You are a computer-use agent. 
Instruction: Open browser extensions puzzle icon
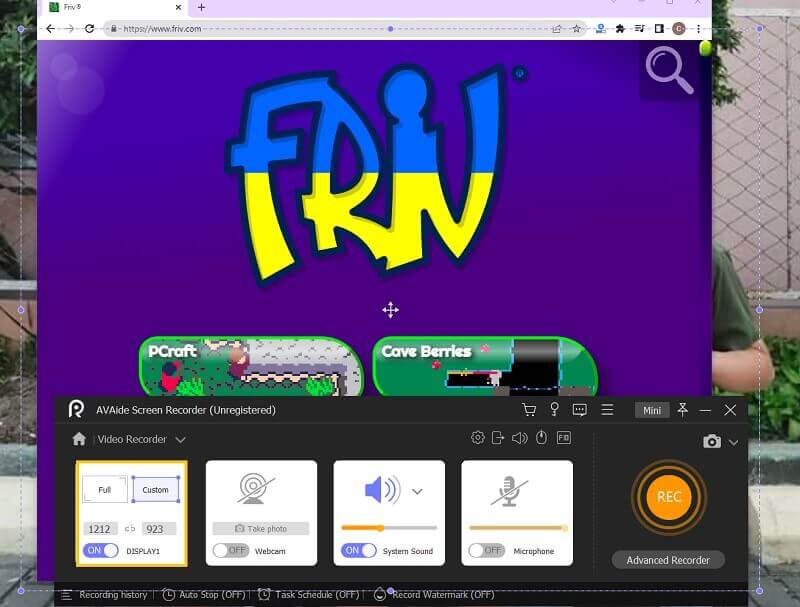(x=620, y=29)
